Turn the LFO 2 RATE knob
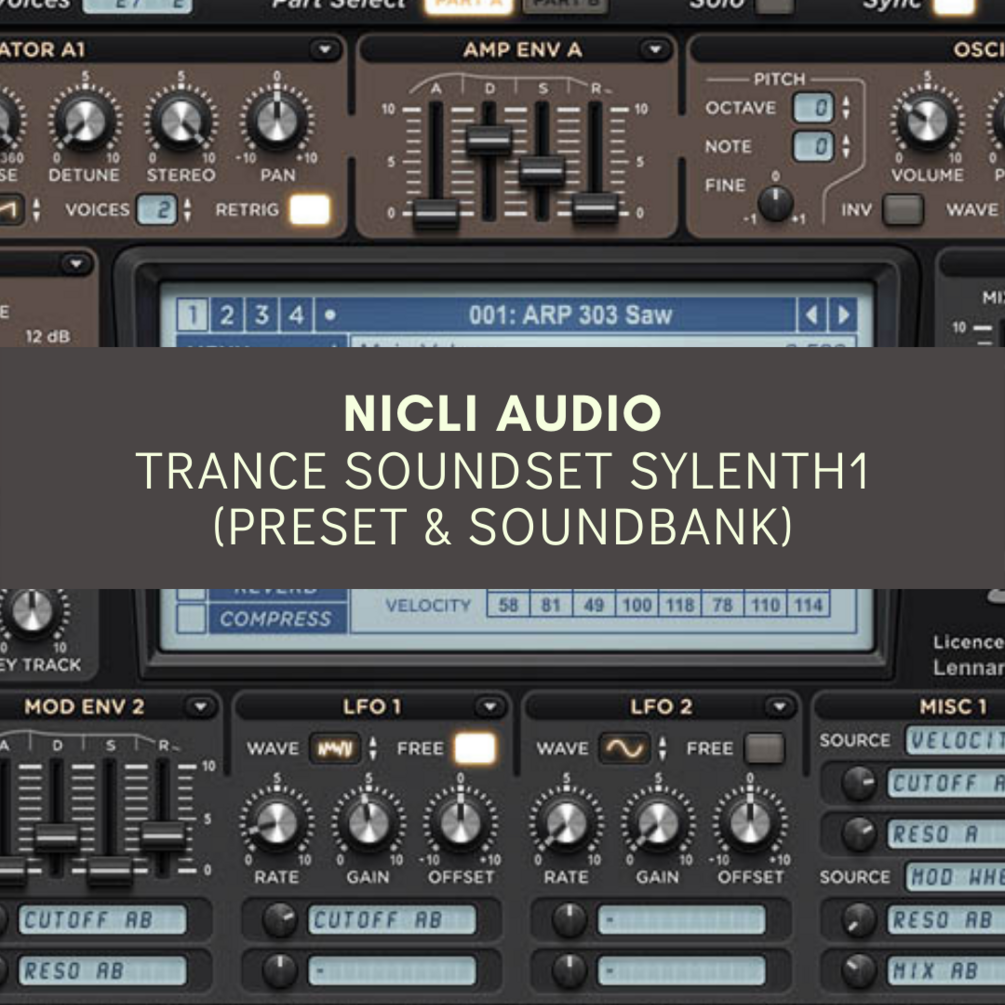This screenshot has width=1005, height=1005. point(566,823)
